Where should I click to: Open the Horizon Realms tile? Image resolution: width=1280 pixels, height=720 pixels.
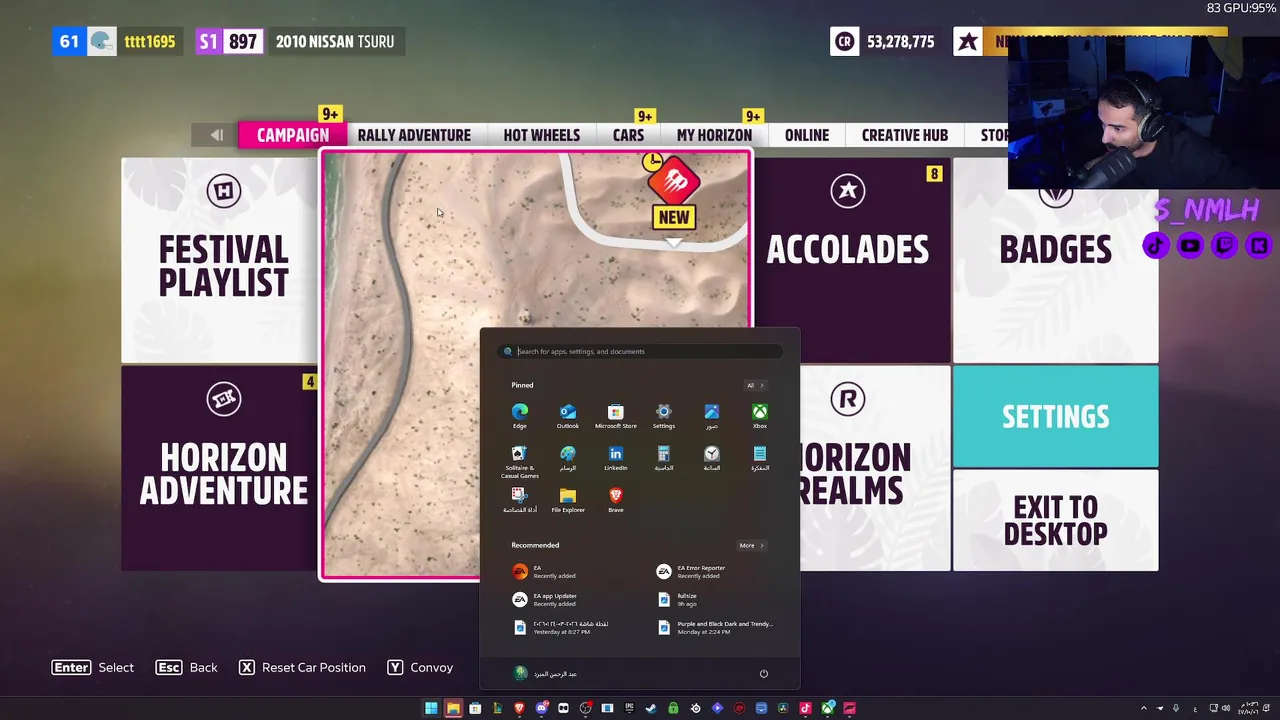tap(875, 468)
